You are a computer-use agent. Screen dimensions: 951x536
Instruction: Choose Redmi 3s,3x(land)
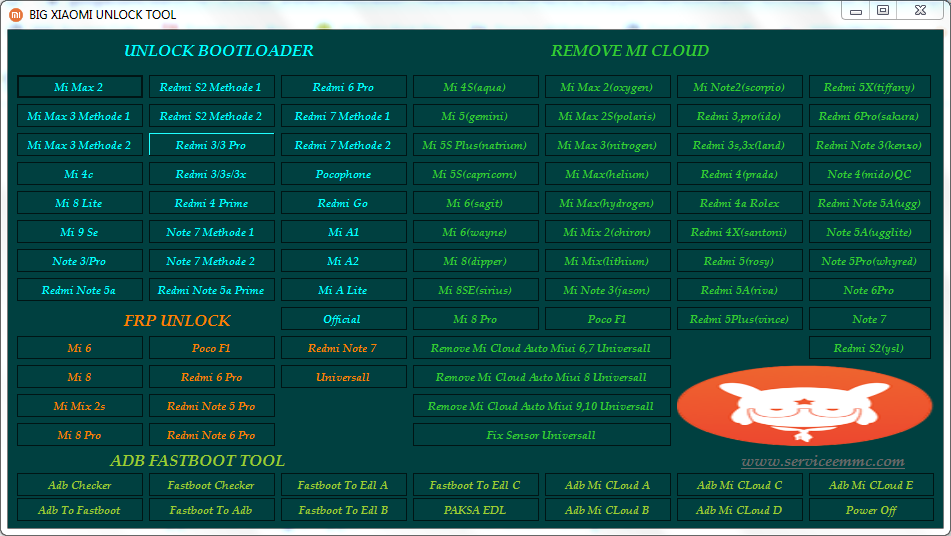(x=740, y=145)
